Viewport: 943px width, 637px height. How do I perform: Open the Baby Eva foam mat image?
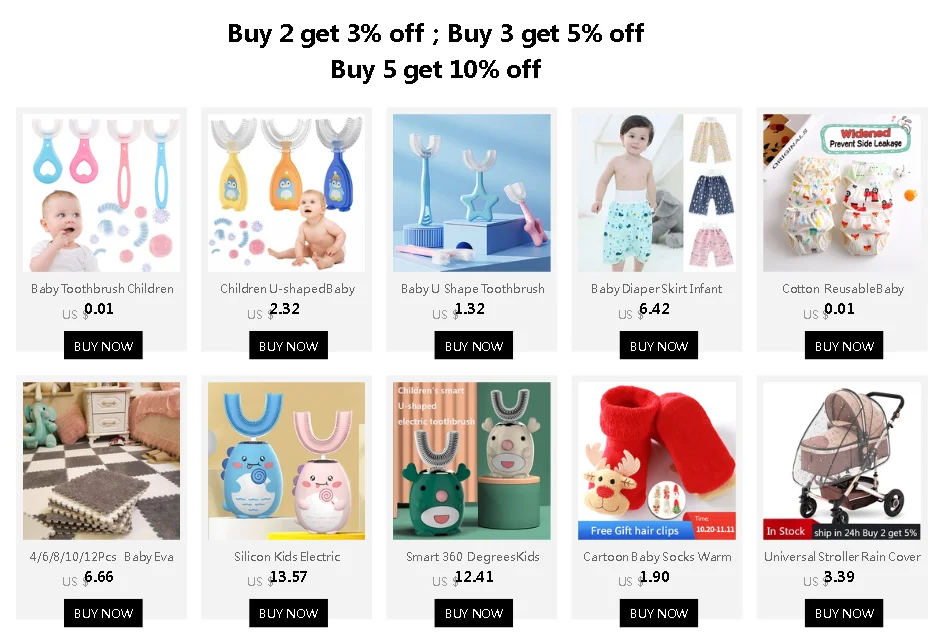(102, 461)
